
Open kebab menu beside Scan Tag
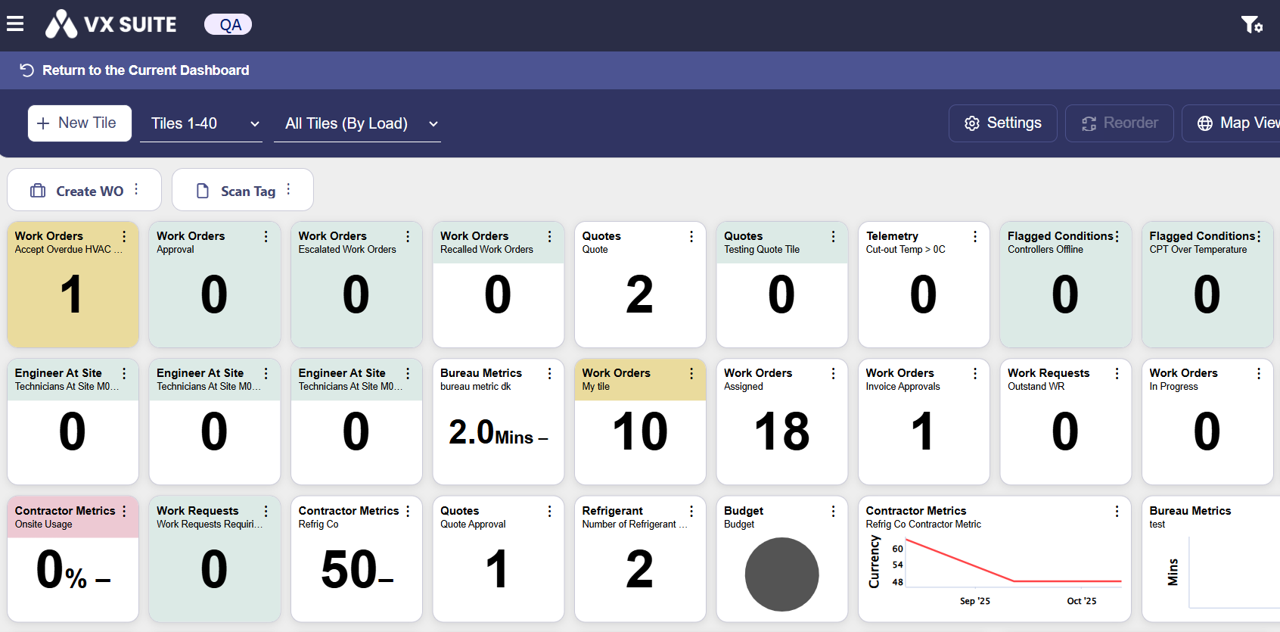point(289,190)
